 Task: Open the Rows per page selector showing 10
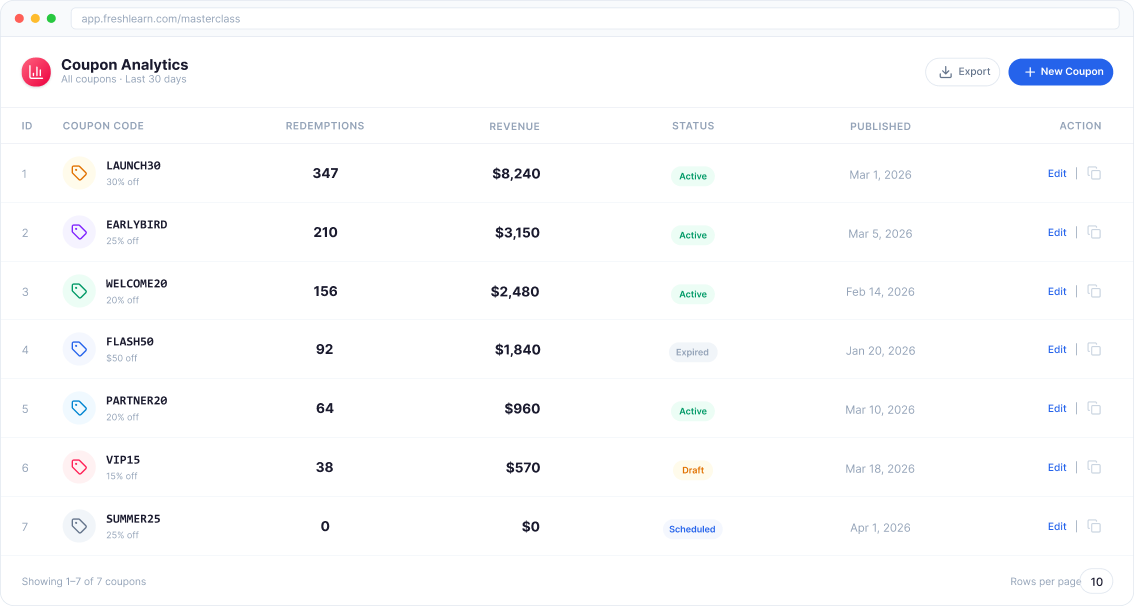[1096, 581]
